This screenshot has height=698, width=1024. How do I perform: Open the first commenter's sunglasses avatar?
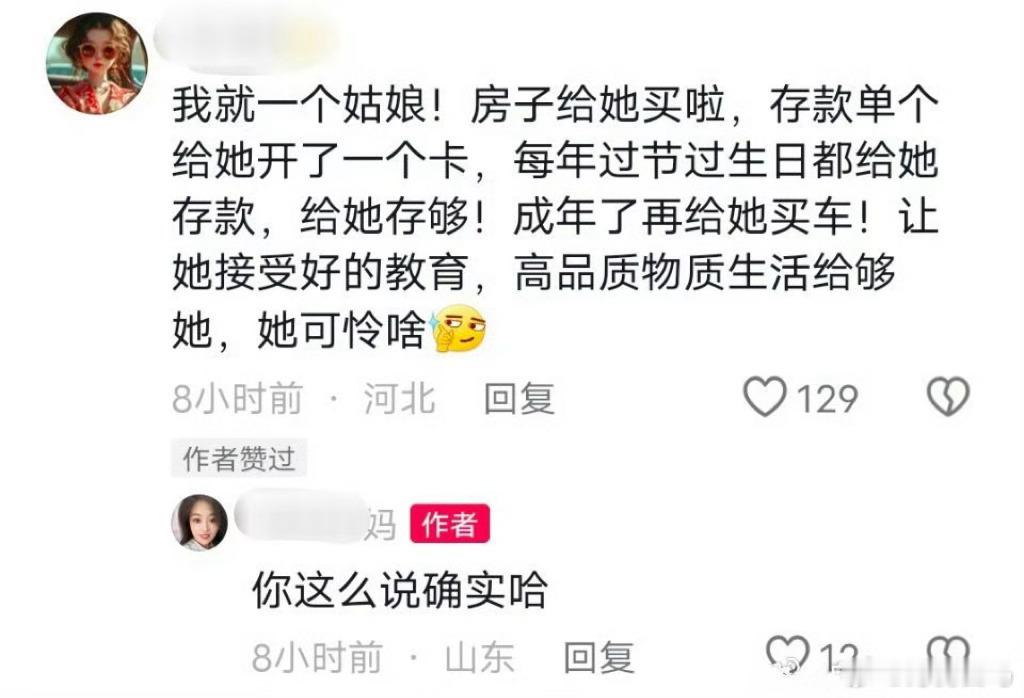[x=97, y=63]
